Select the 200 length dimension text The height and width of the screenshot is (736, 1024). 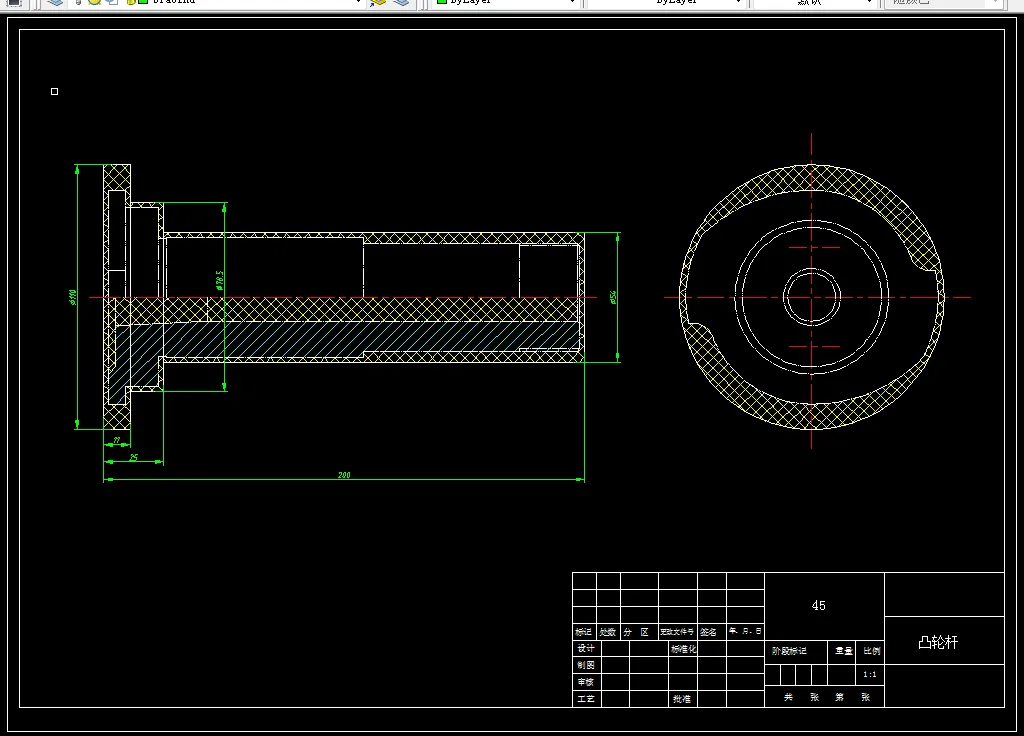[344, 475]
